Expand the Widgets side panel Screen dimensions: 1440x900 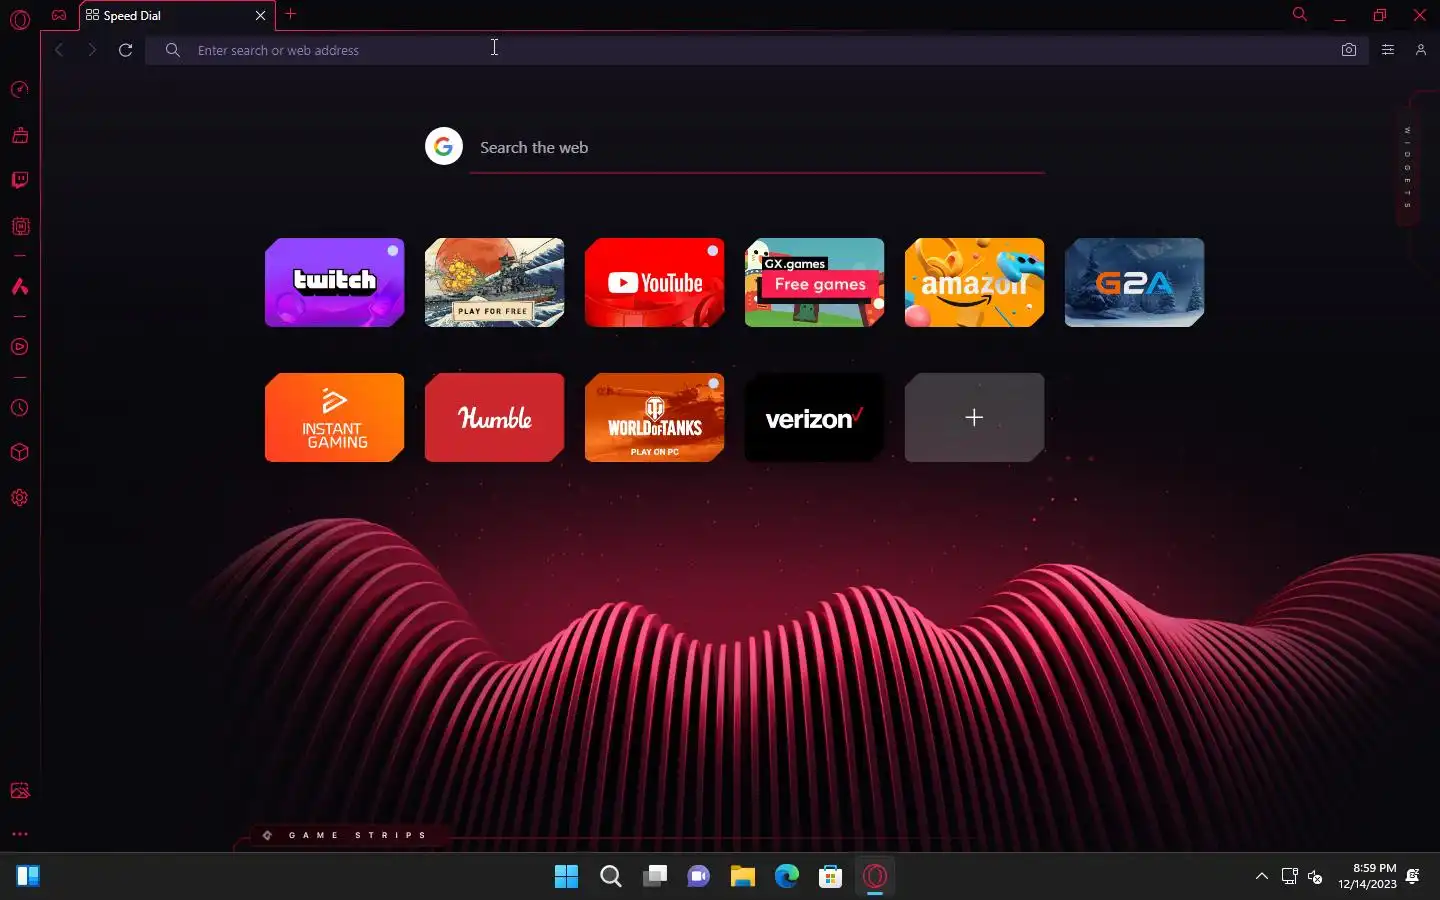[1408, 167]
